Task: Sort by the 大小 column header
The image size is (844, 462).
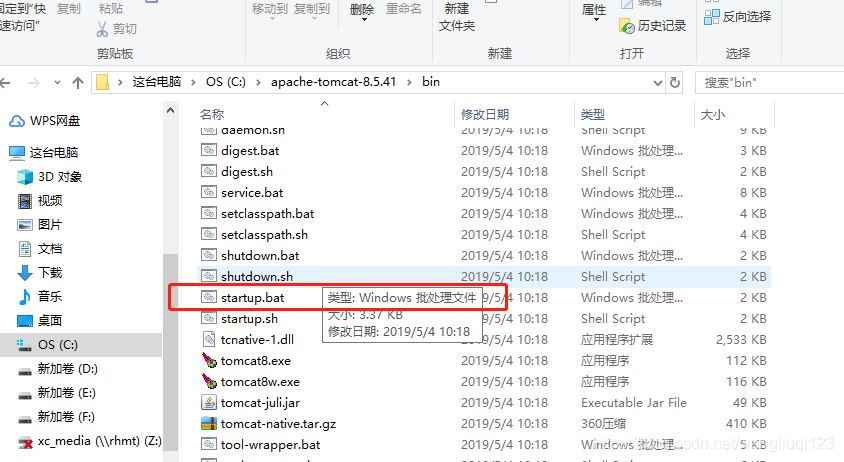Action: (x=713, y=114)
